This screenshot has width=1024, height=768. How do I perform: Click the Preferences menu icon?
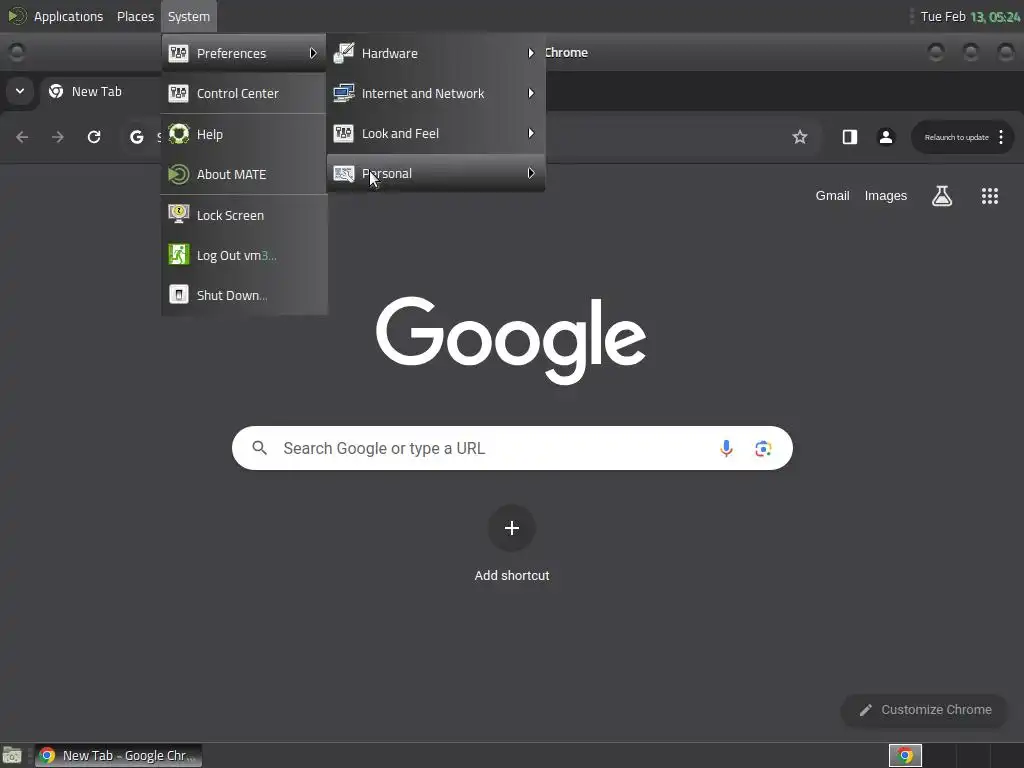178,53
